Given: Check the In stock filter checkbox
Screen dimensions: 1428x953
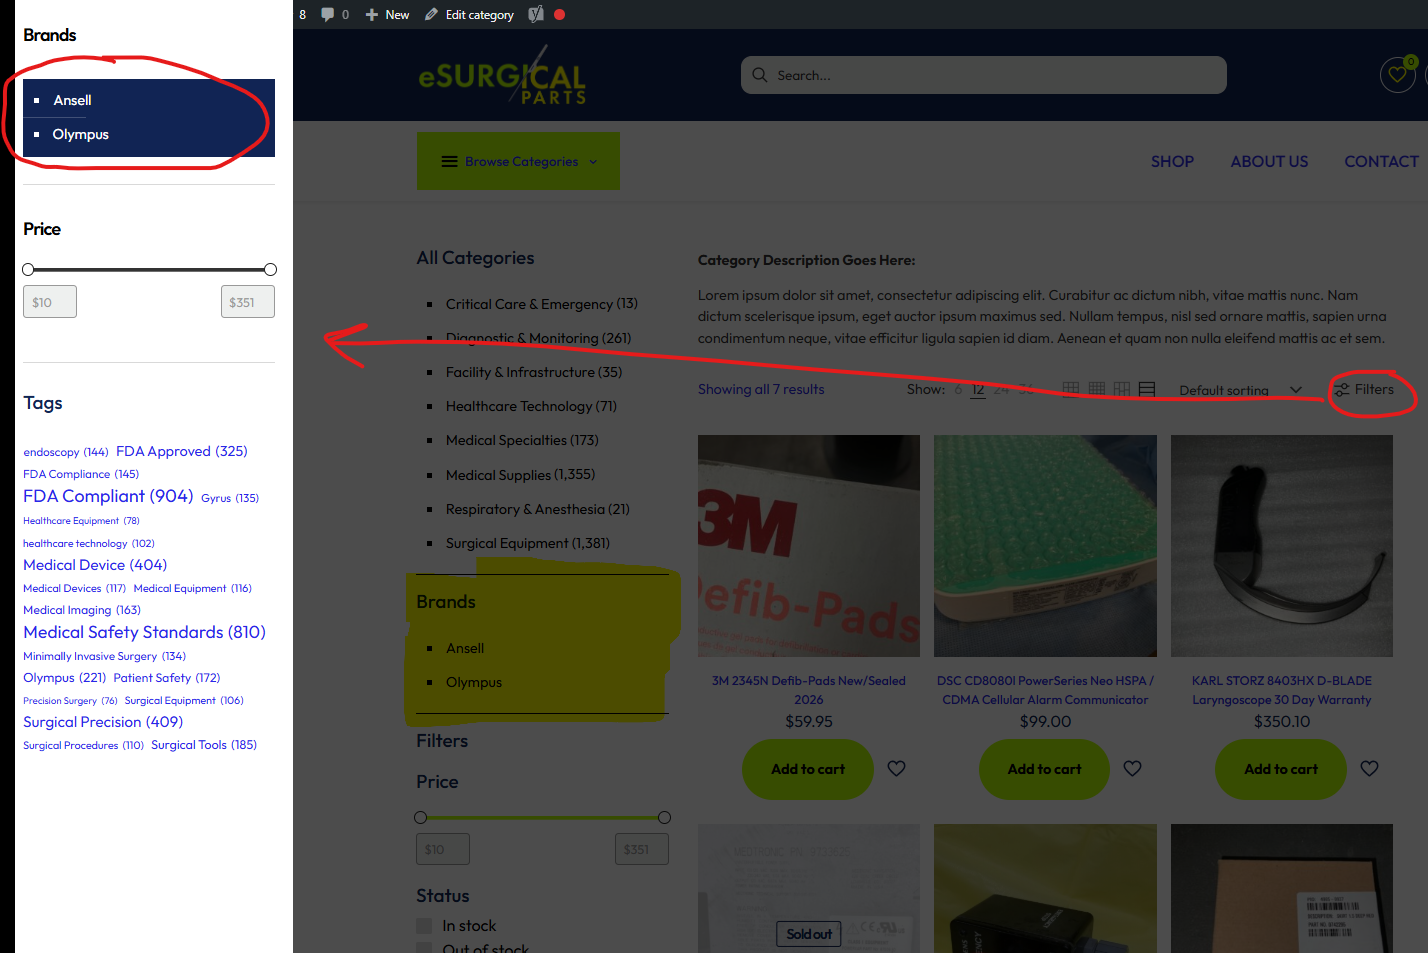Looking at the screenshot, I should click(424, 926).
